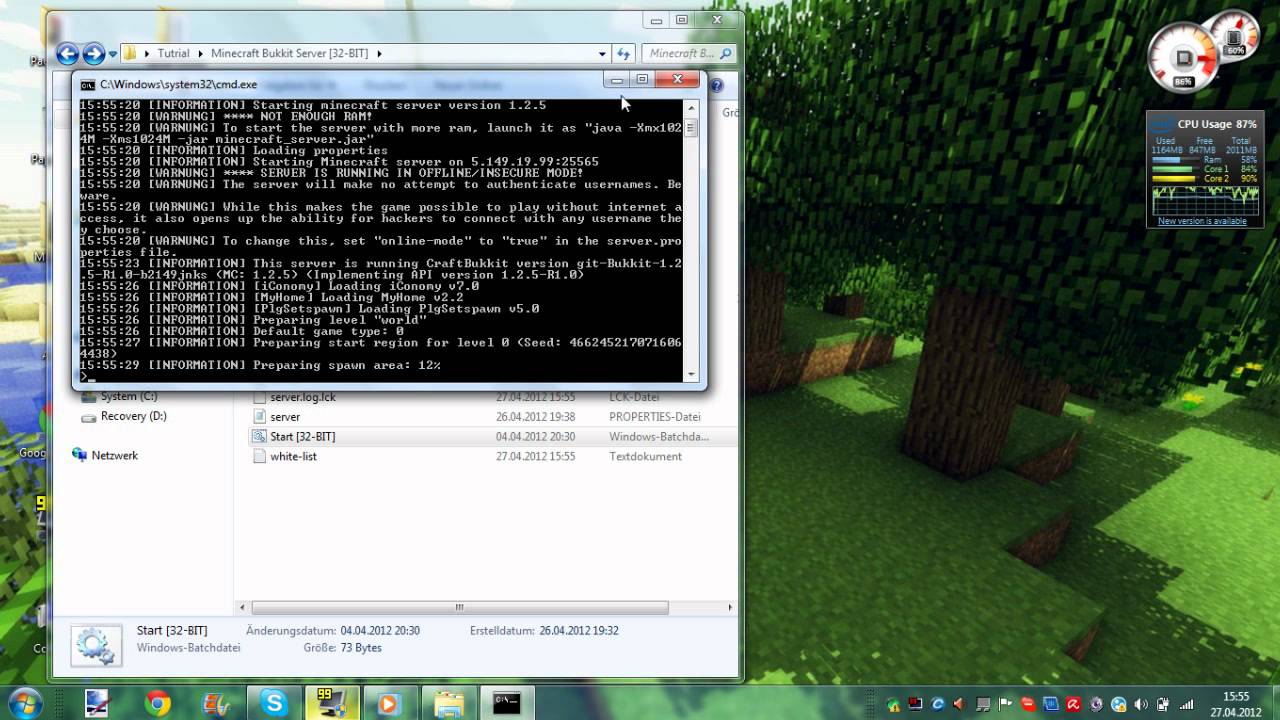Open Skype from taskbar
1280x720 pixels.
(274, 703)
